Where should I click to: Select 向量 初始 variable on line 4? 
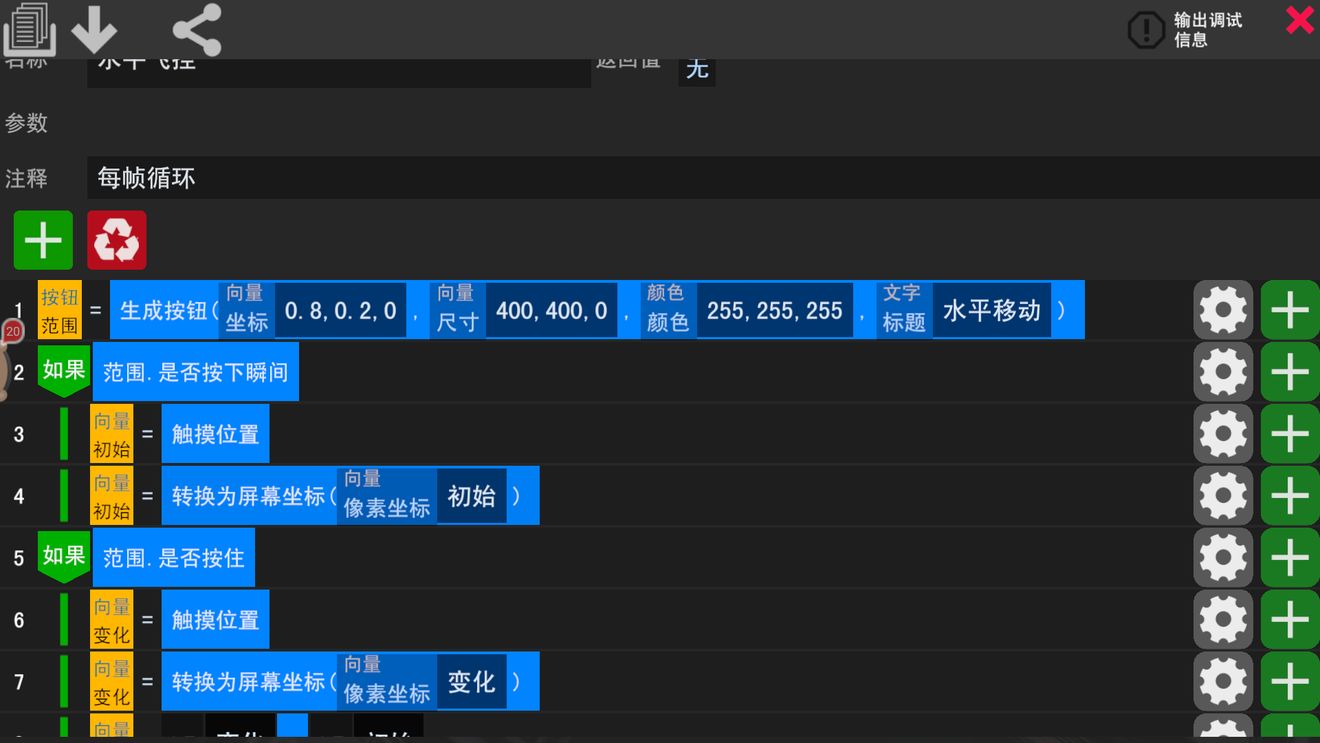coord(112,496)
